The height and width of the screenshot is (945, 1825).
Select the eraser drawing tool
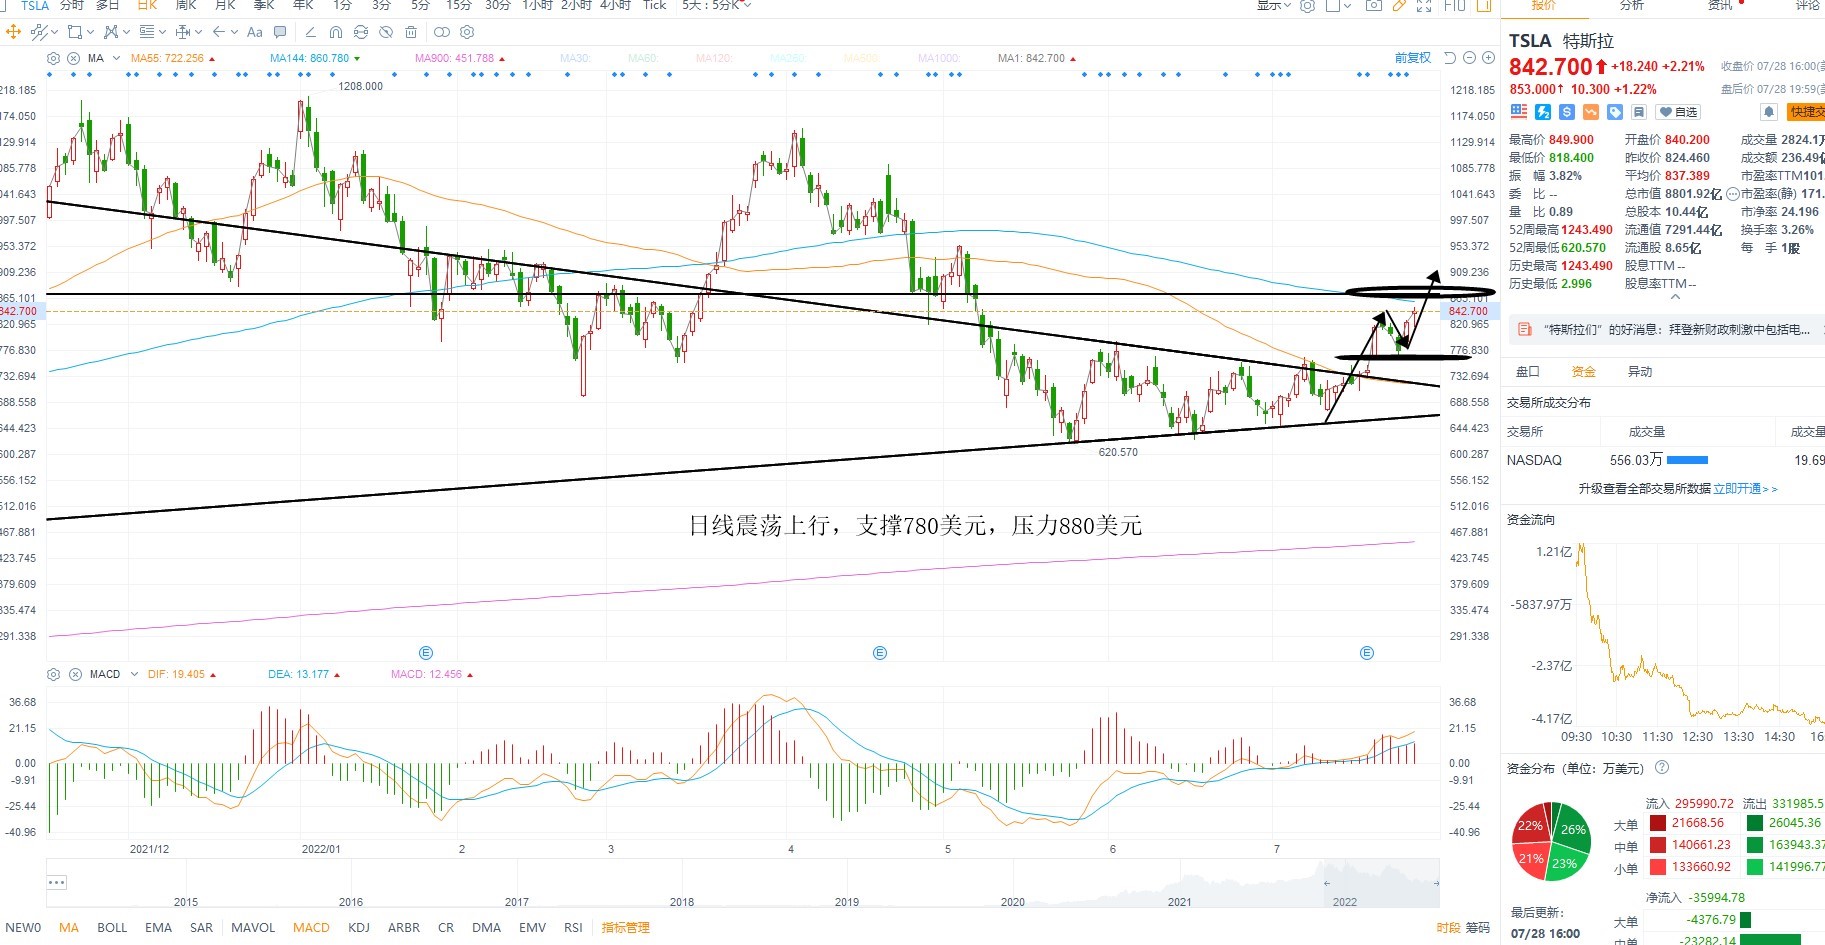click(x=310, y=32)
